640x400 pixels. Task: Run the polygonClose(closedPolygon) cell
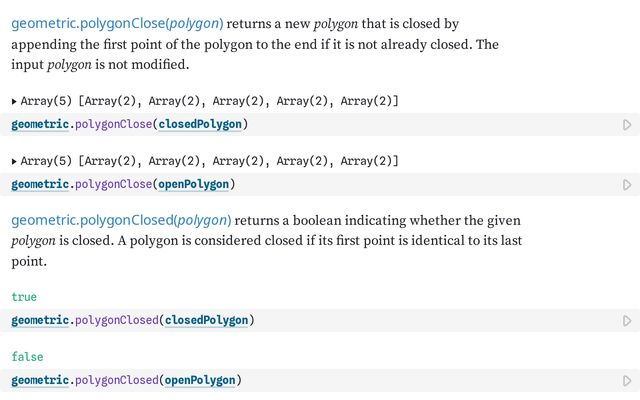[627, 124]
